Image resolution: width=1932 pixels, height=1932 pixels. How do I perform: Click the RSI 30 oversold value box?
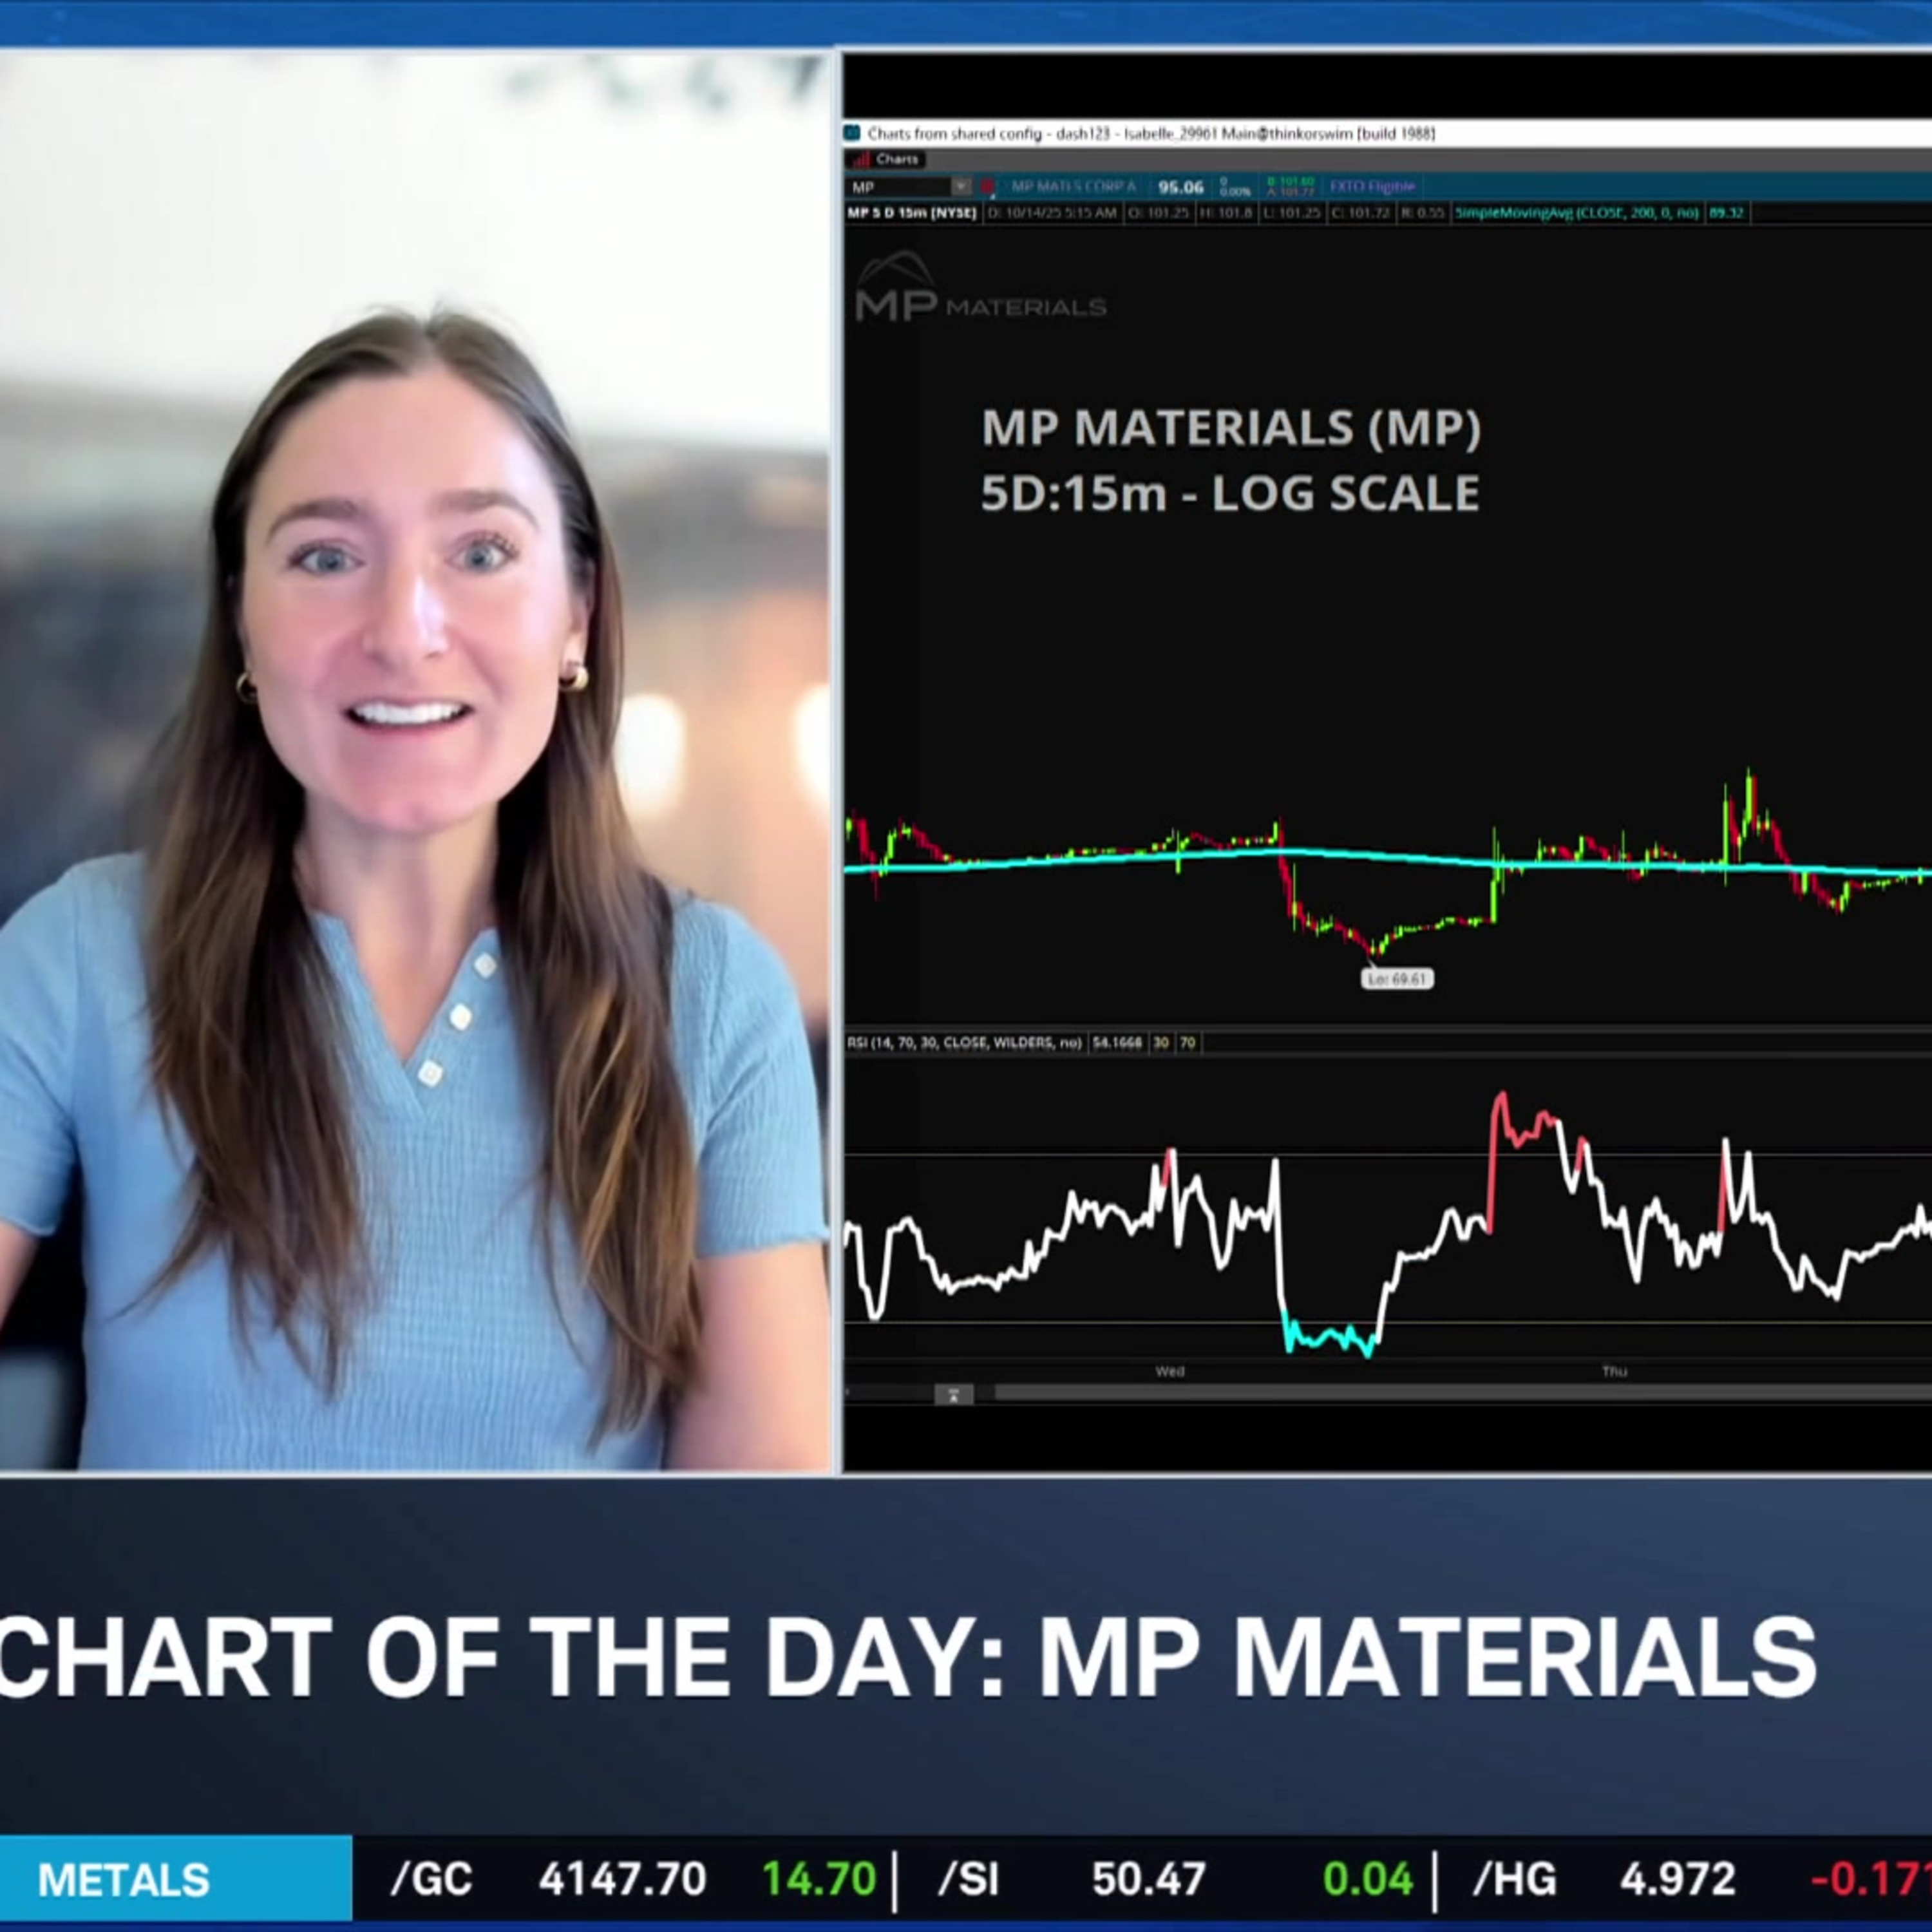pyautogui.click(x=1161, y=1042)
